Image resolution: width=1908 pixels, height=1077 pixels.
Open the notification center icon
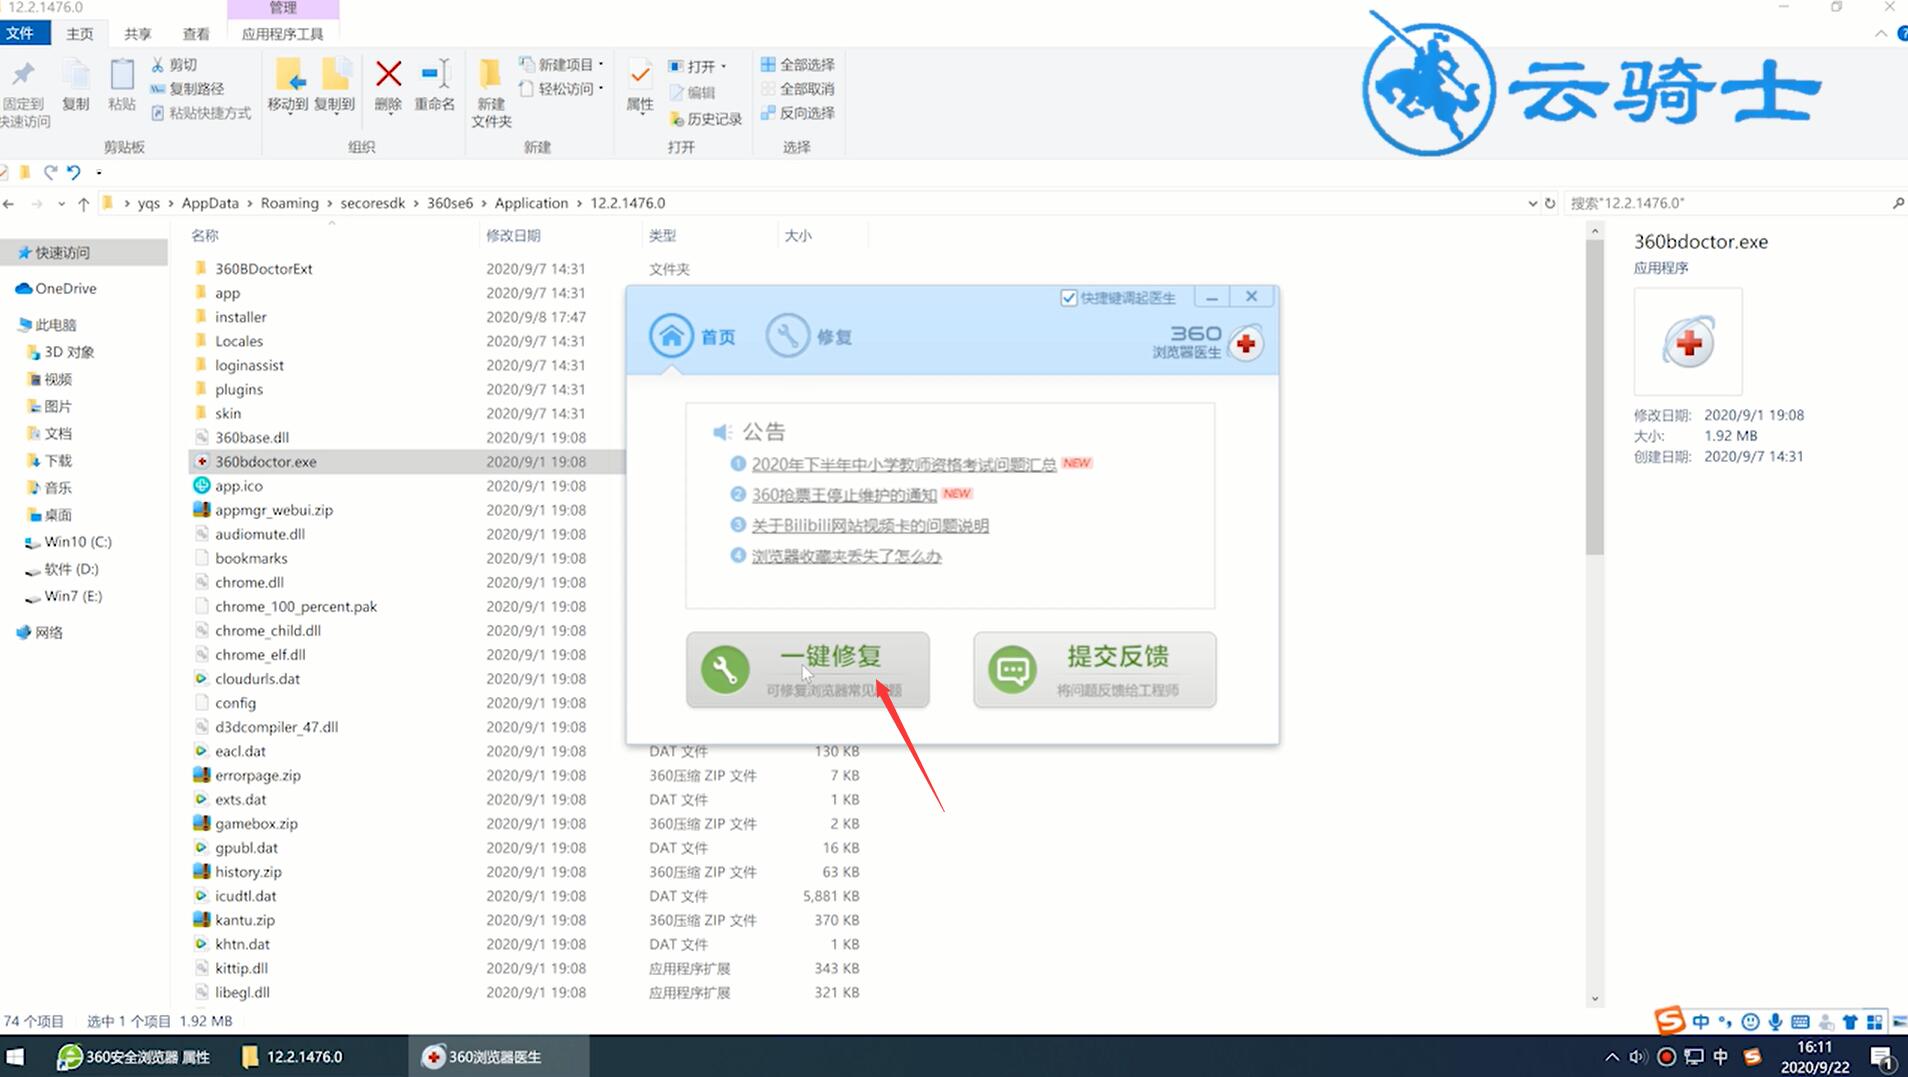click(x=1882, y=1057)
